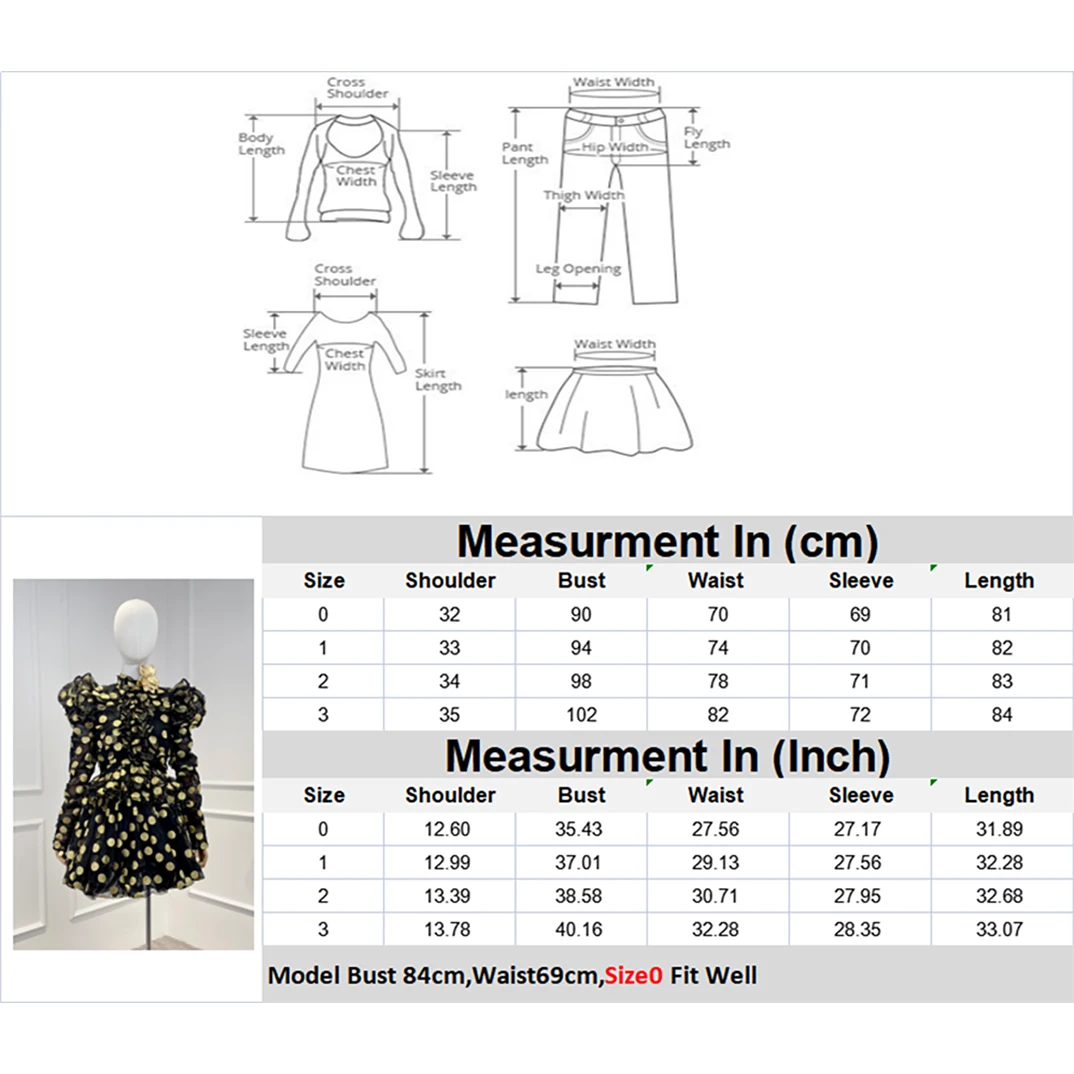Select the 'Measurment In (cm)' heading

pos(667,541)
